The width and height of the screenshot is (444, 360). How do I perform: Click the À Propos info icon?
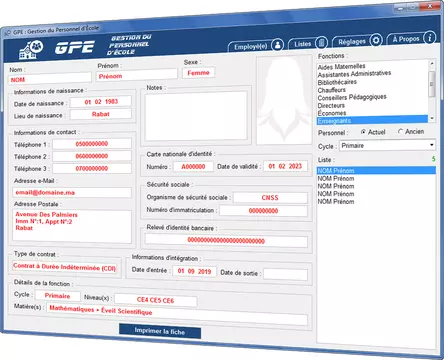coord(430,37)
